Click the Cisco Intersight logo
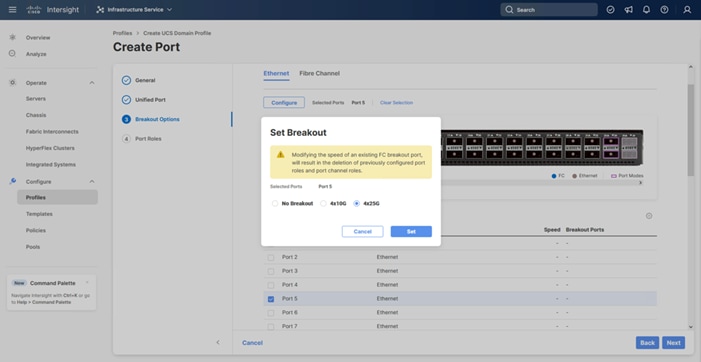 click(53, 9)
